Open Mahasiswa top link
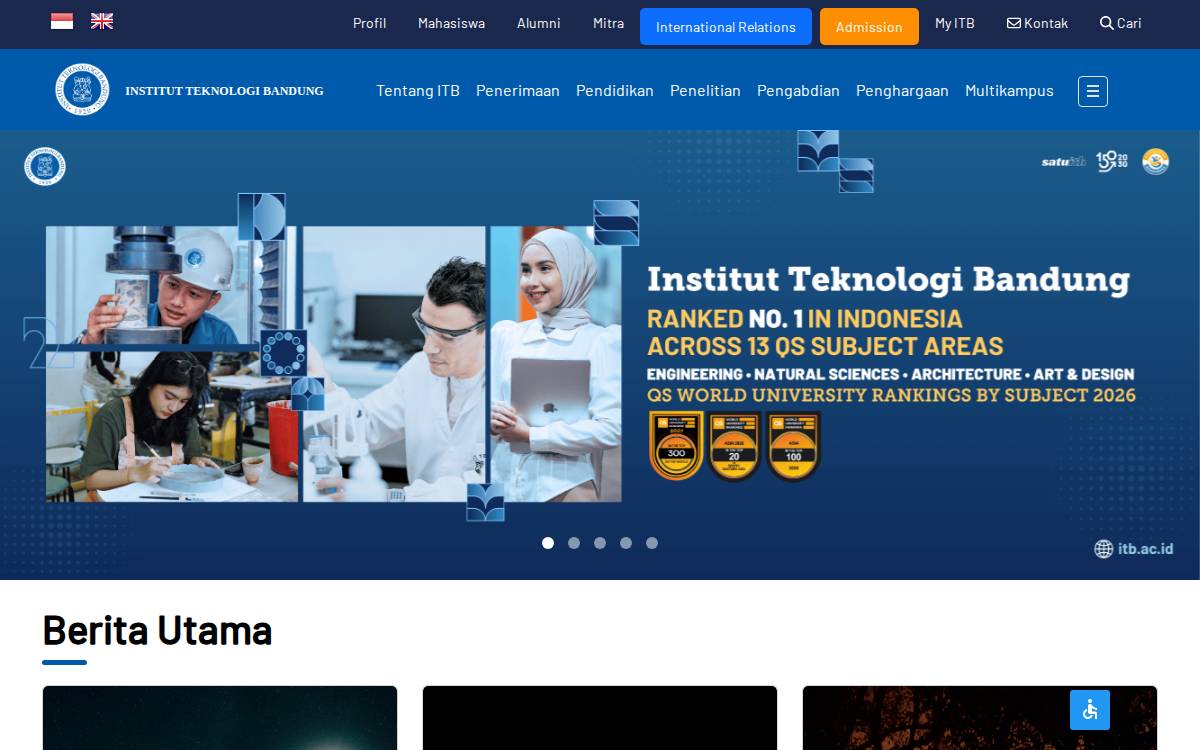 coord(451,23)
